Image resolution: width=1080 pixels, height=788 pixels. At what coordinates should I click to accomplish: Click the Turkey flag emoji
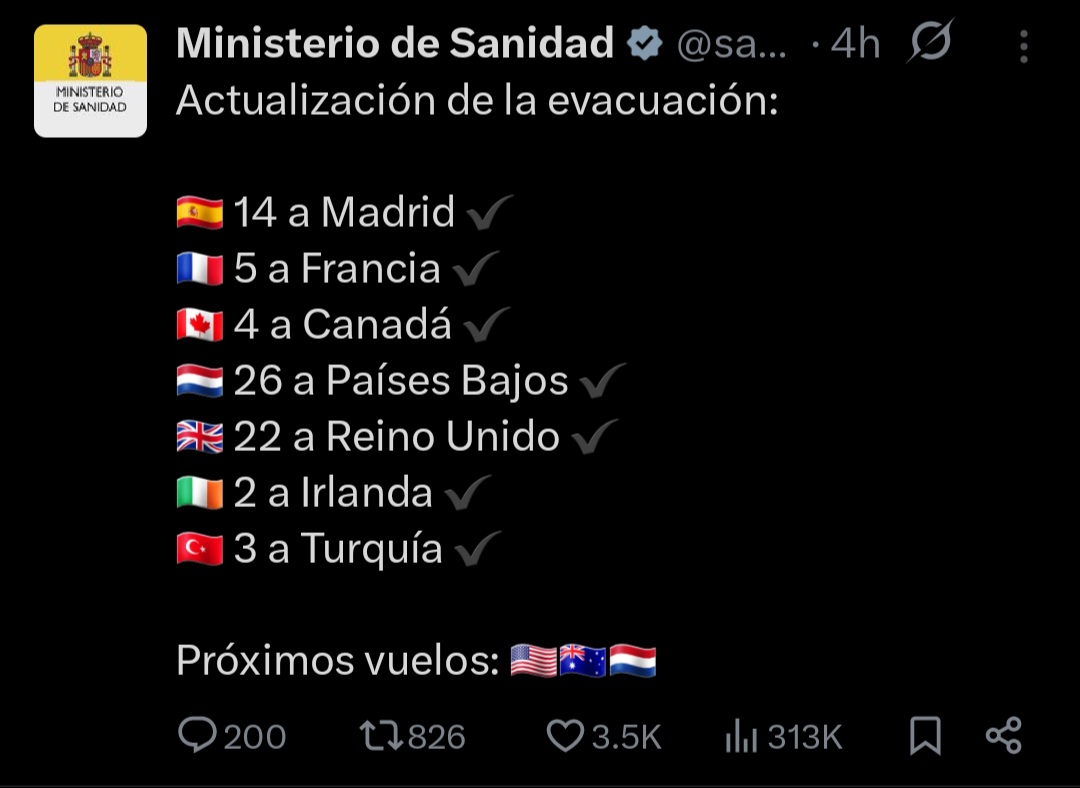tap(200, 550)
